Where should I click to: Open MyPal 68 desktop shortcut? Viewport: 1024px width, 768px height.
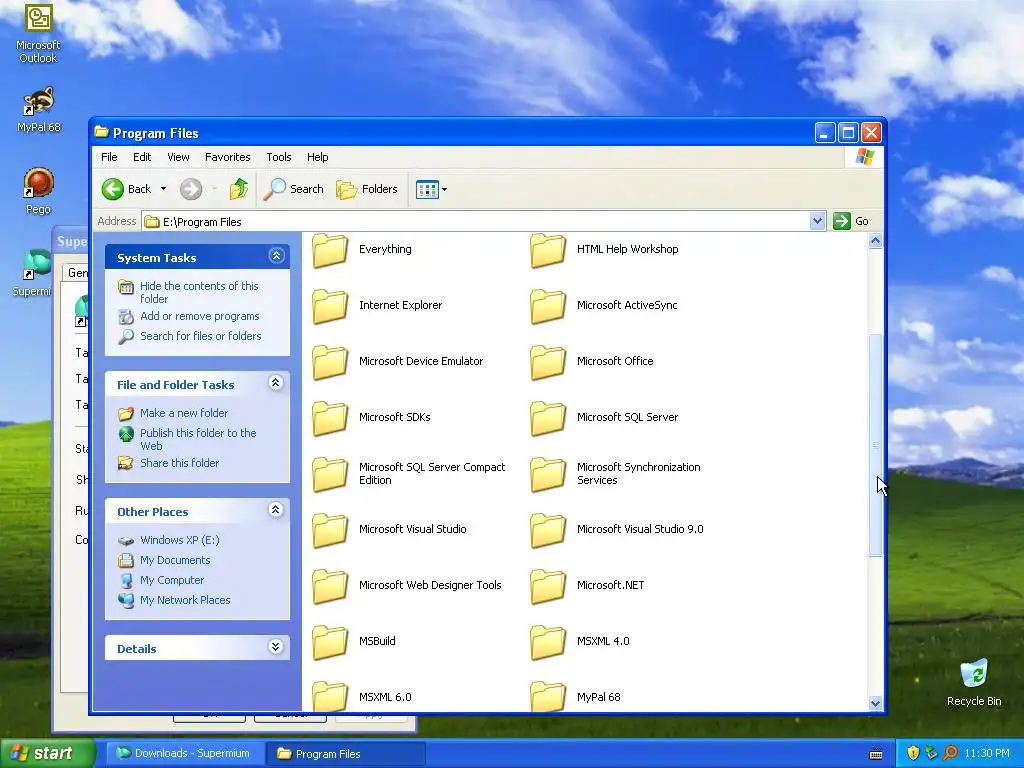coord(39,110)
